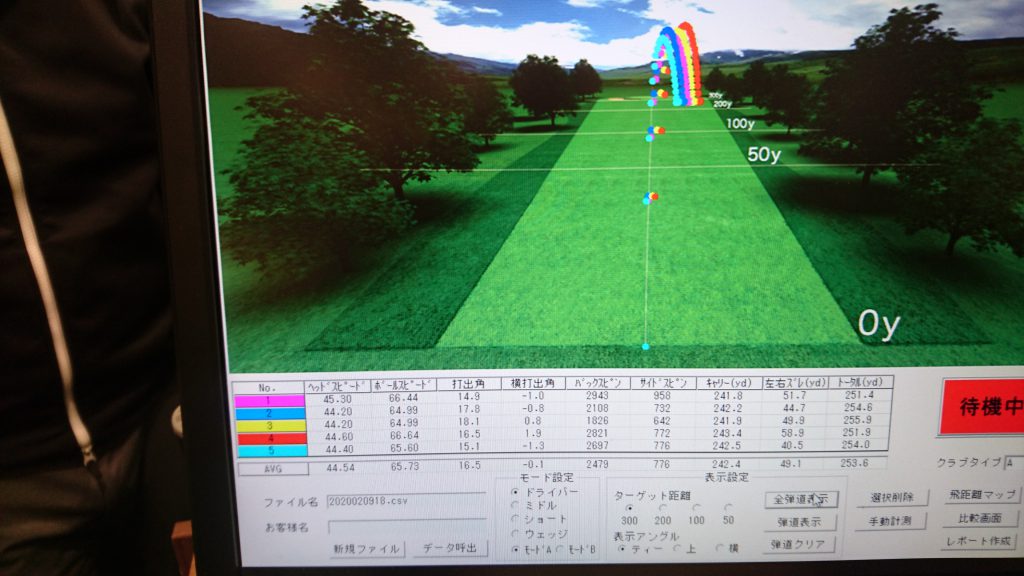1024x576 pixels.
Task: Click the トータル(yd) column header
Action: (x=859, y=382)
